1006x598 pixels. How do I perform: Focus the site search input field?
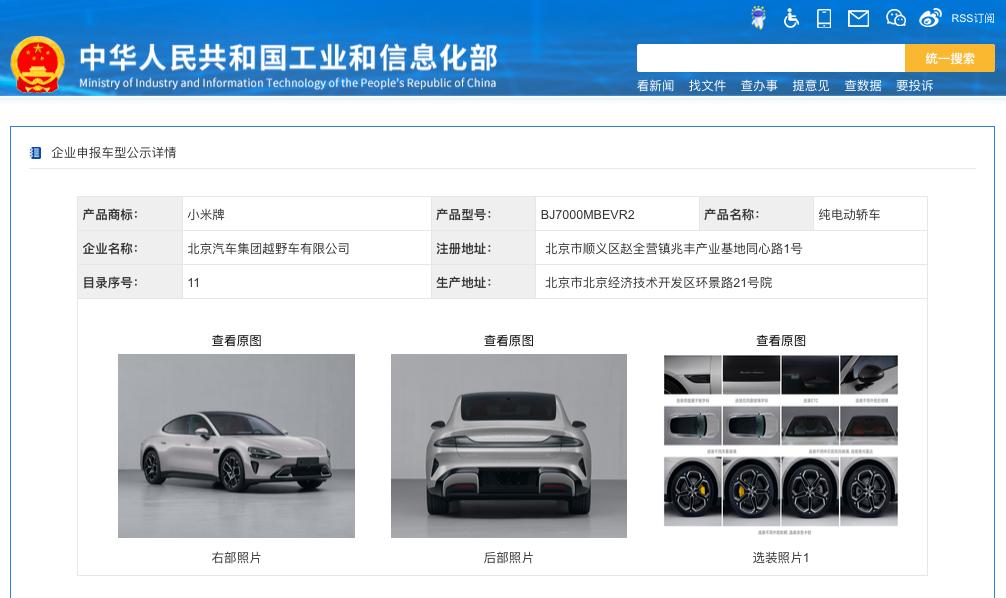click(x=771, y=58)
